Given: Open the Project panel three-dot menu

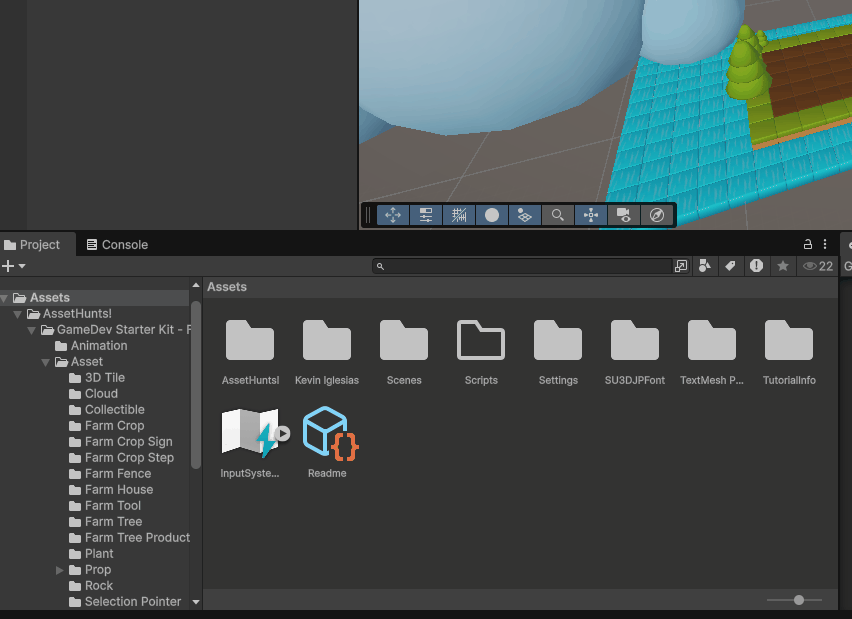Looking at the screenshot, I should tap(825, 244).
